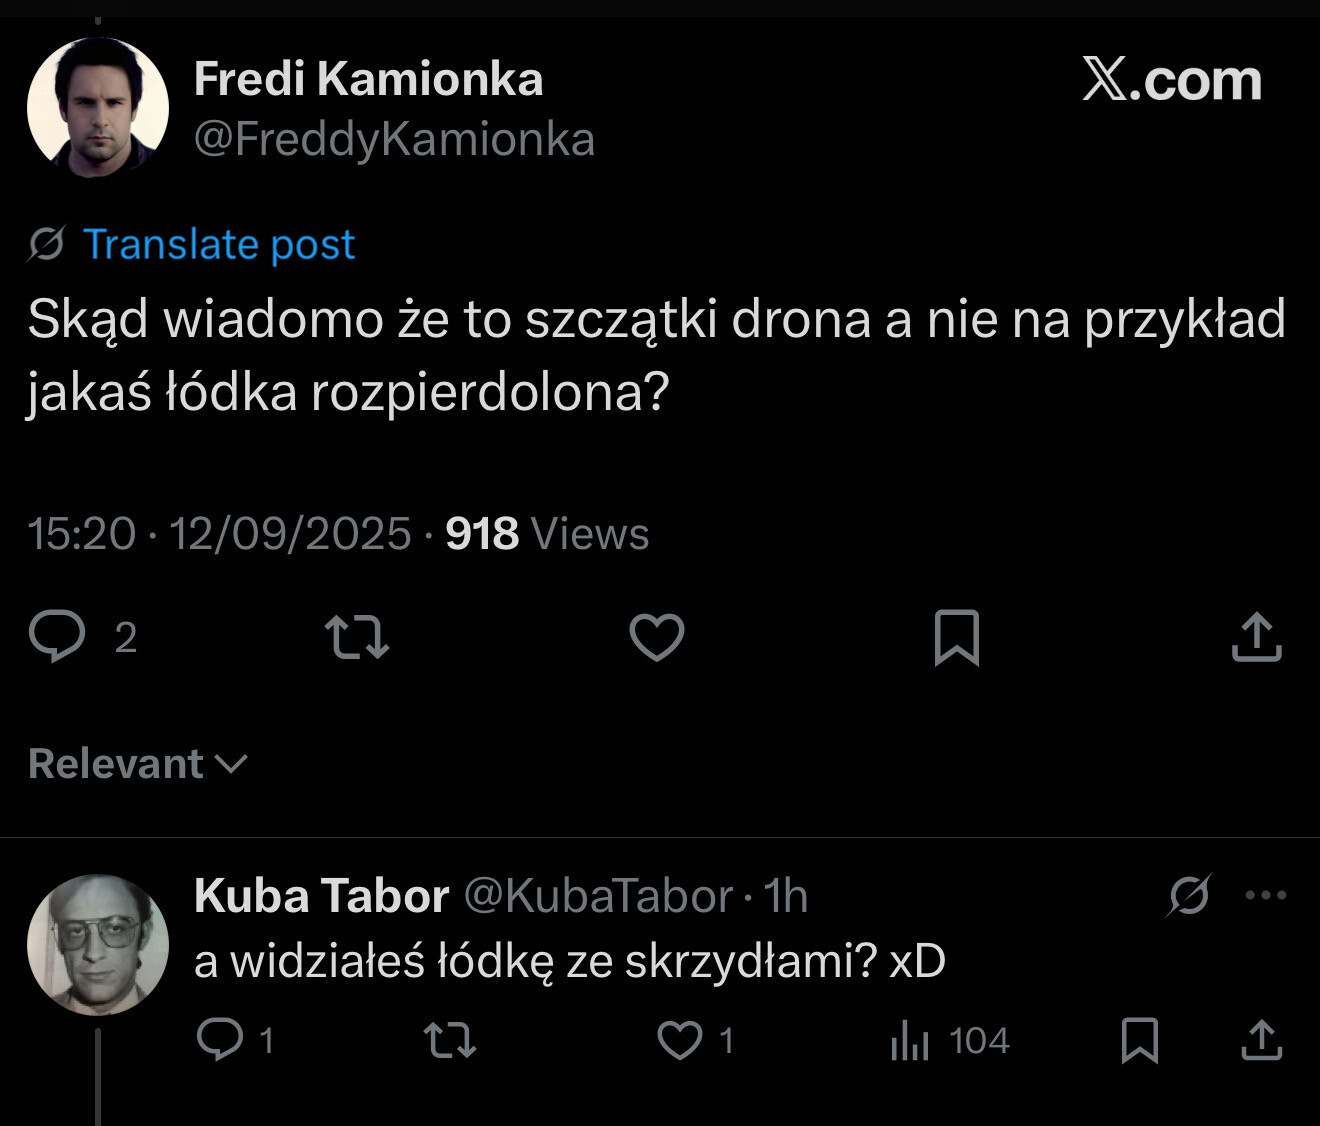Bookmark Kuba Tabor's reply
Viewport: 1320px width, 1126px height.
(x=1140, y=1040)
